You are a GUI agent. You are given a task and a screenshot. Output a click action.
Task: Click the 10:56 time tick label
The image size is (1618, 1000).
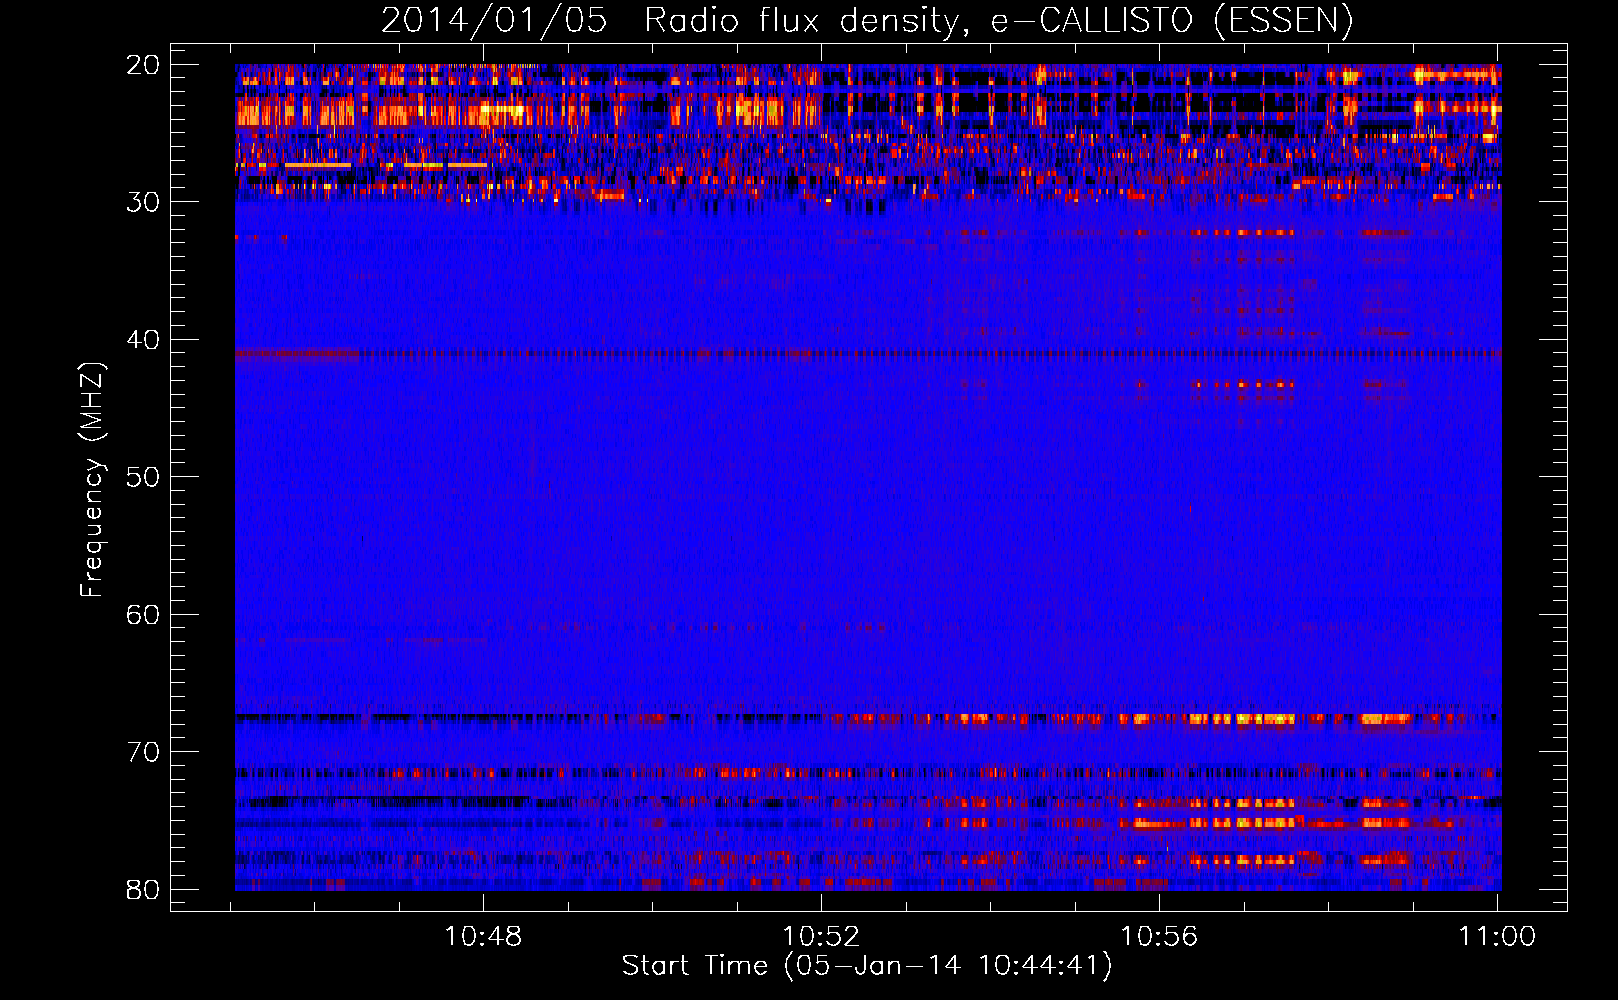(x=1159, y=937)
